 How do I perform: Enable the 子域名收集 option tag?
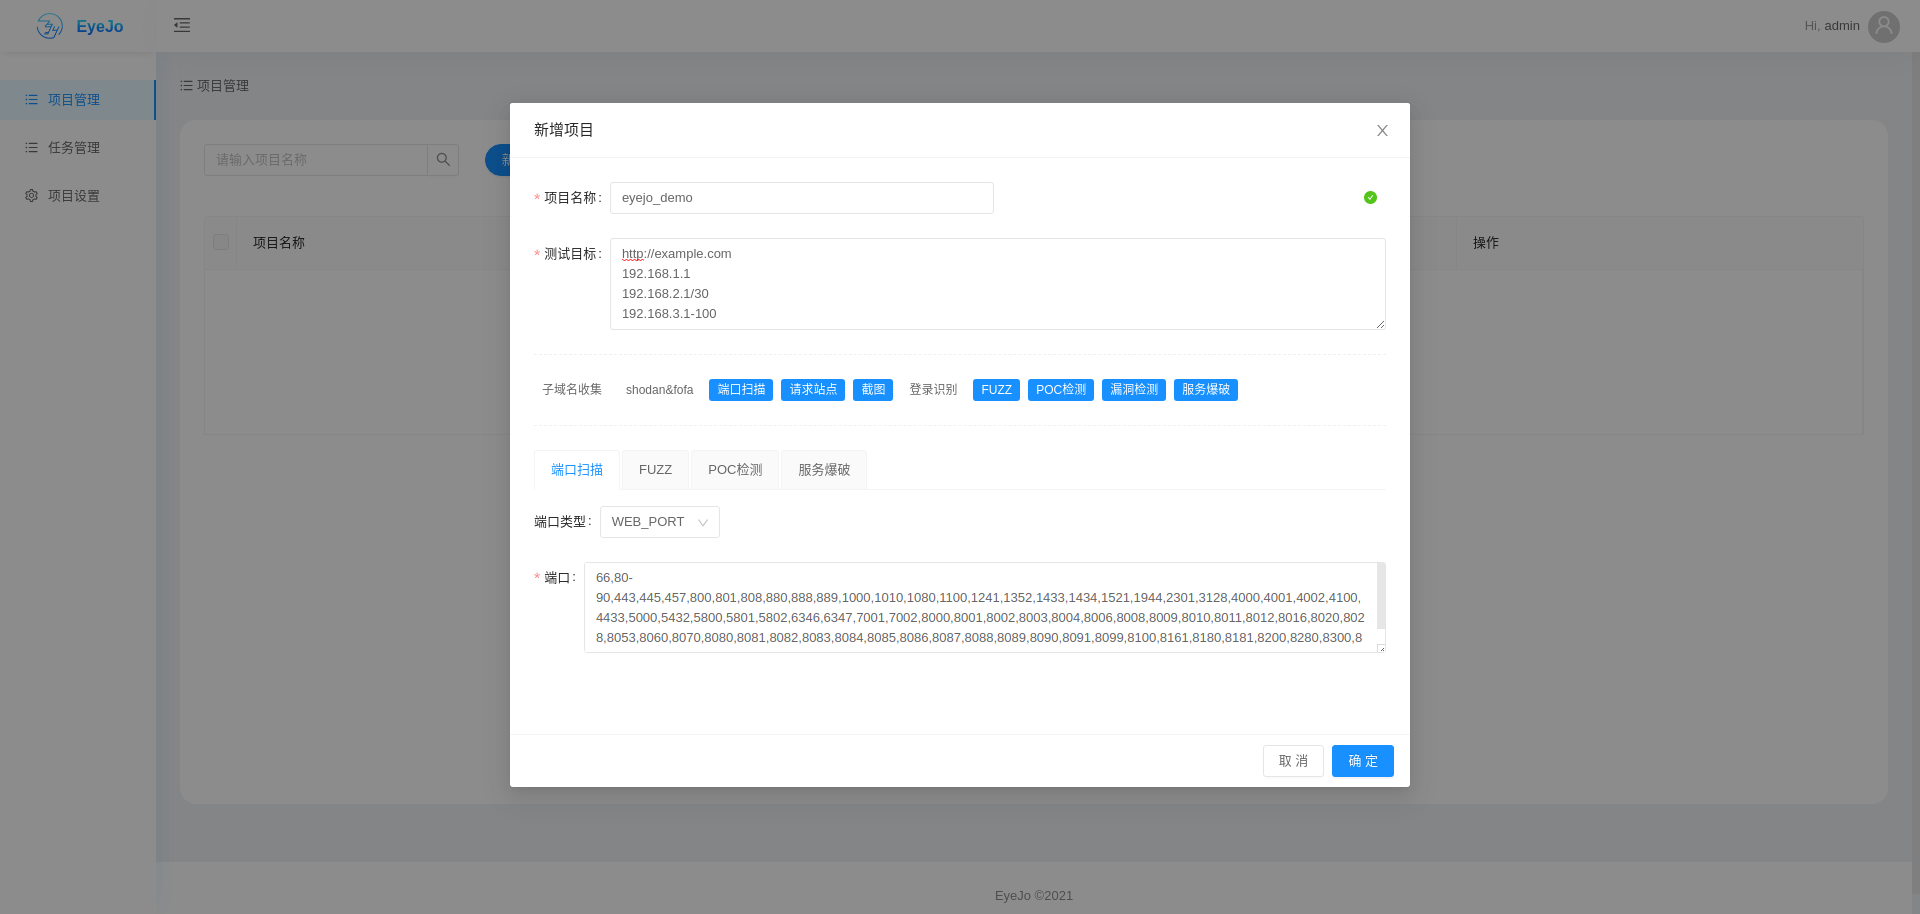click(x=572, y=390)
